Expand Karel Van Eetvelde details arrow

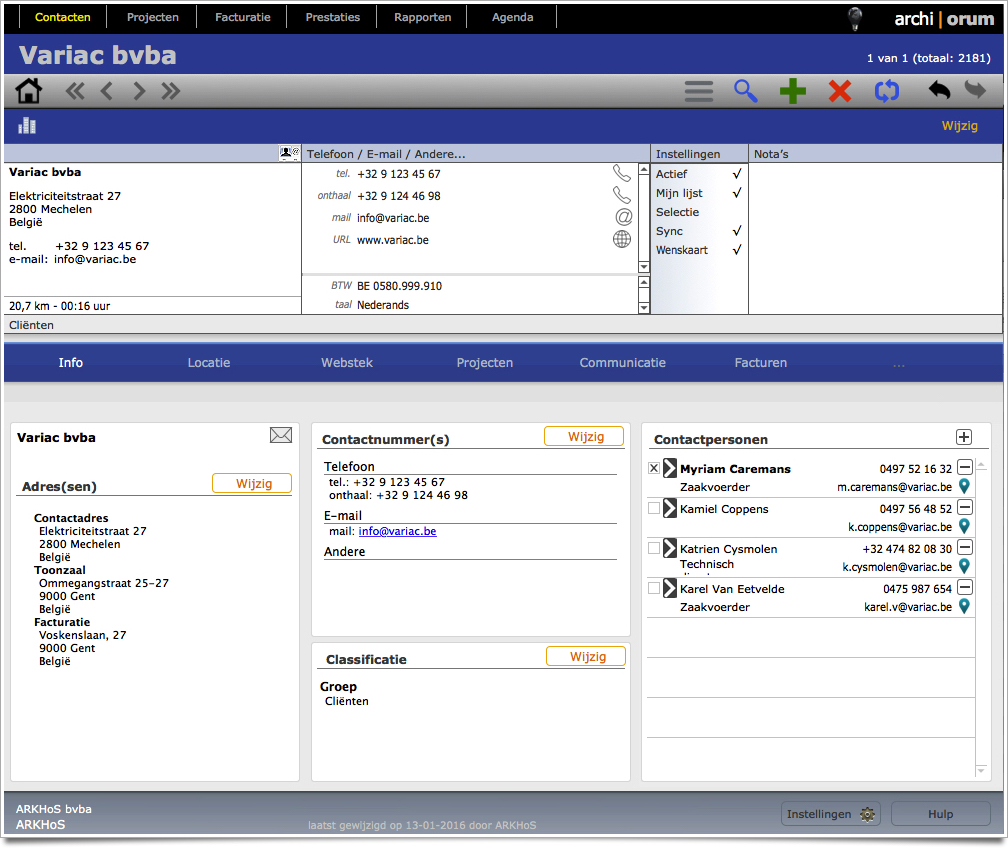[669, 588]
